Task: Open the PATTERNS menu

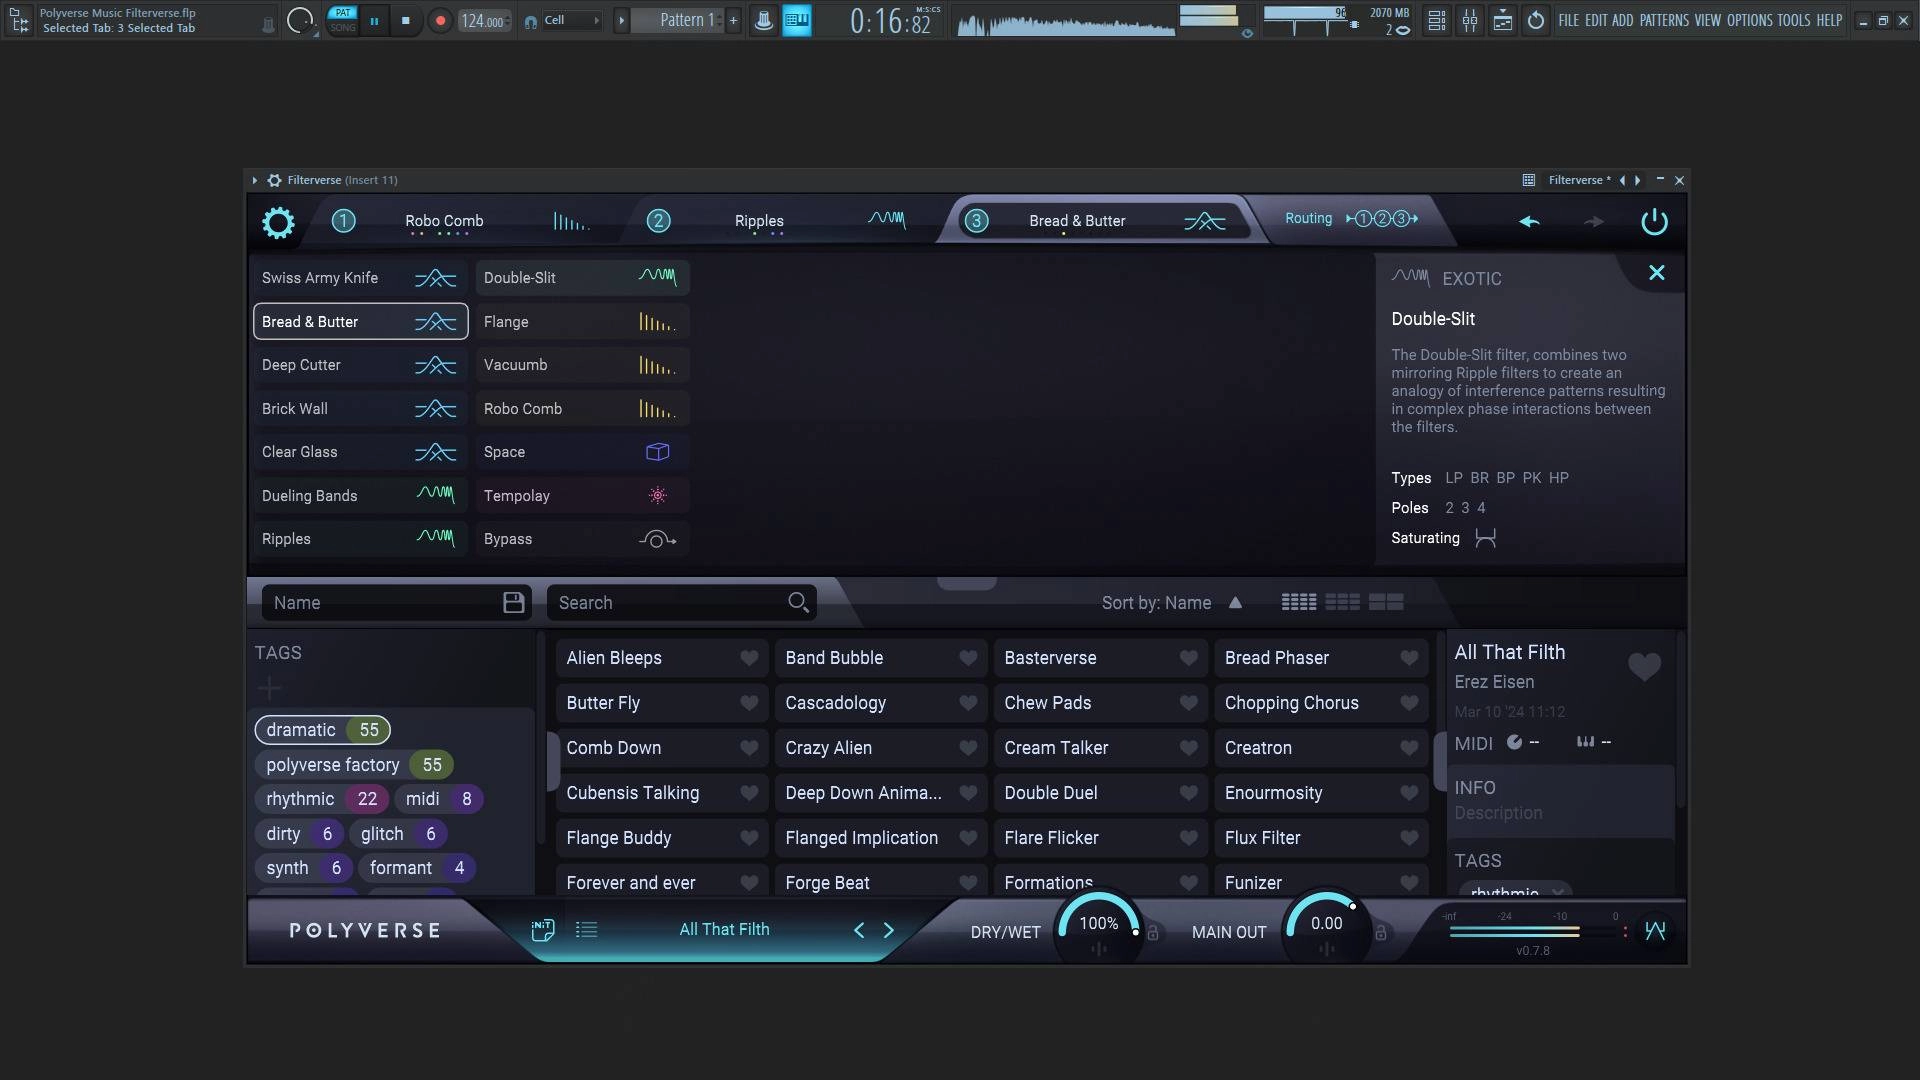Action: coord(1664,20)
